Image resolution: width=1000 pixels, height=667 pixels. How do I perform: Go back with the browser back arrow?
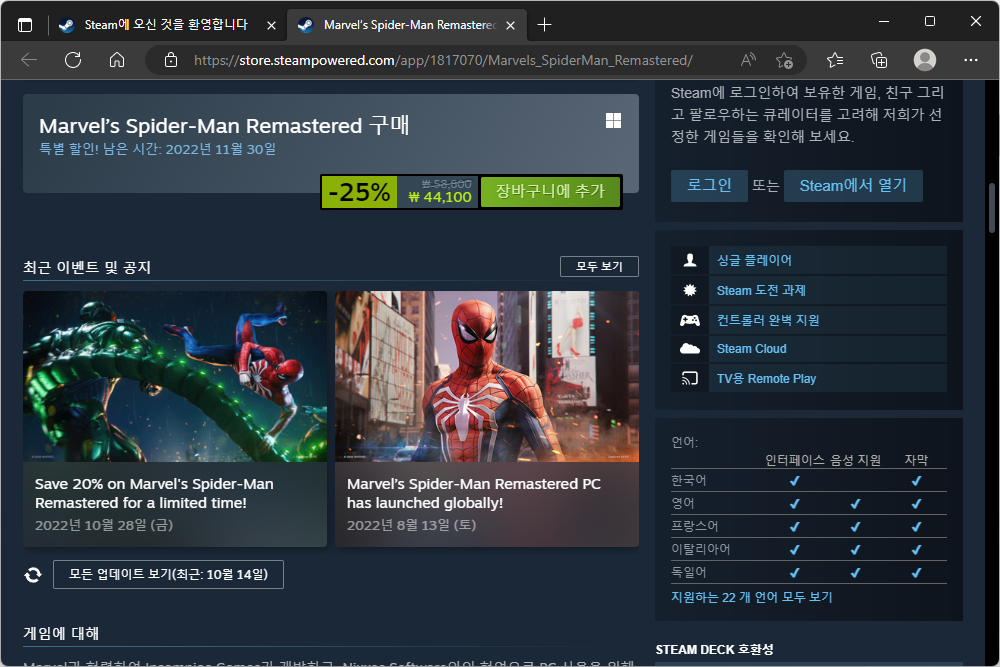[x=29, y=60]
